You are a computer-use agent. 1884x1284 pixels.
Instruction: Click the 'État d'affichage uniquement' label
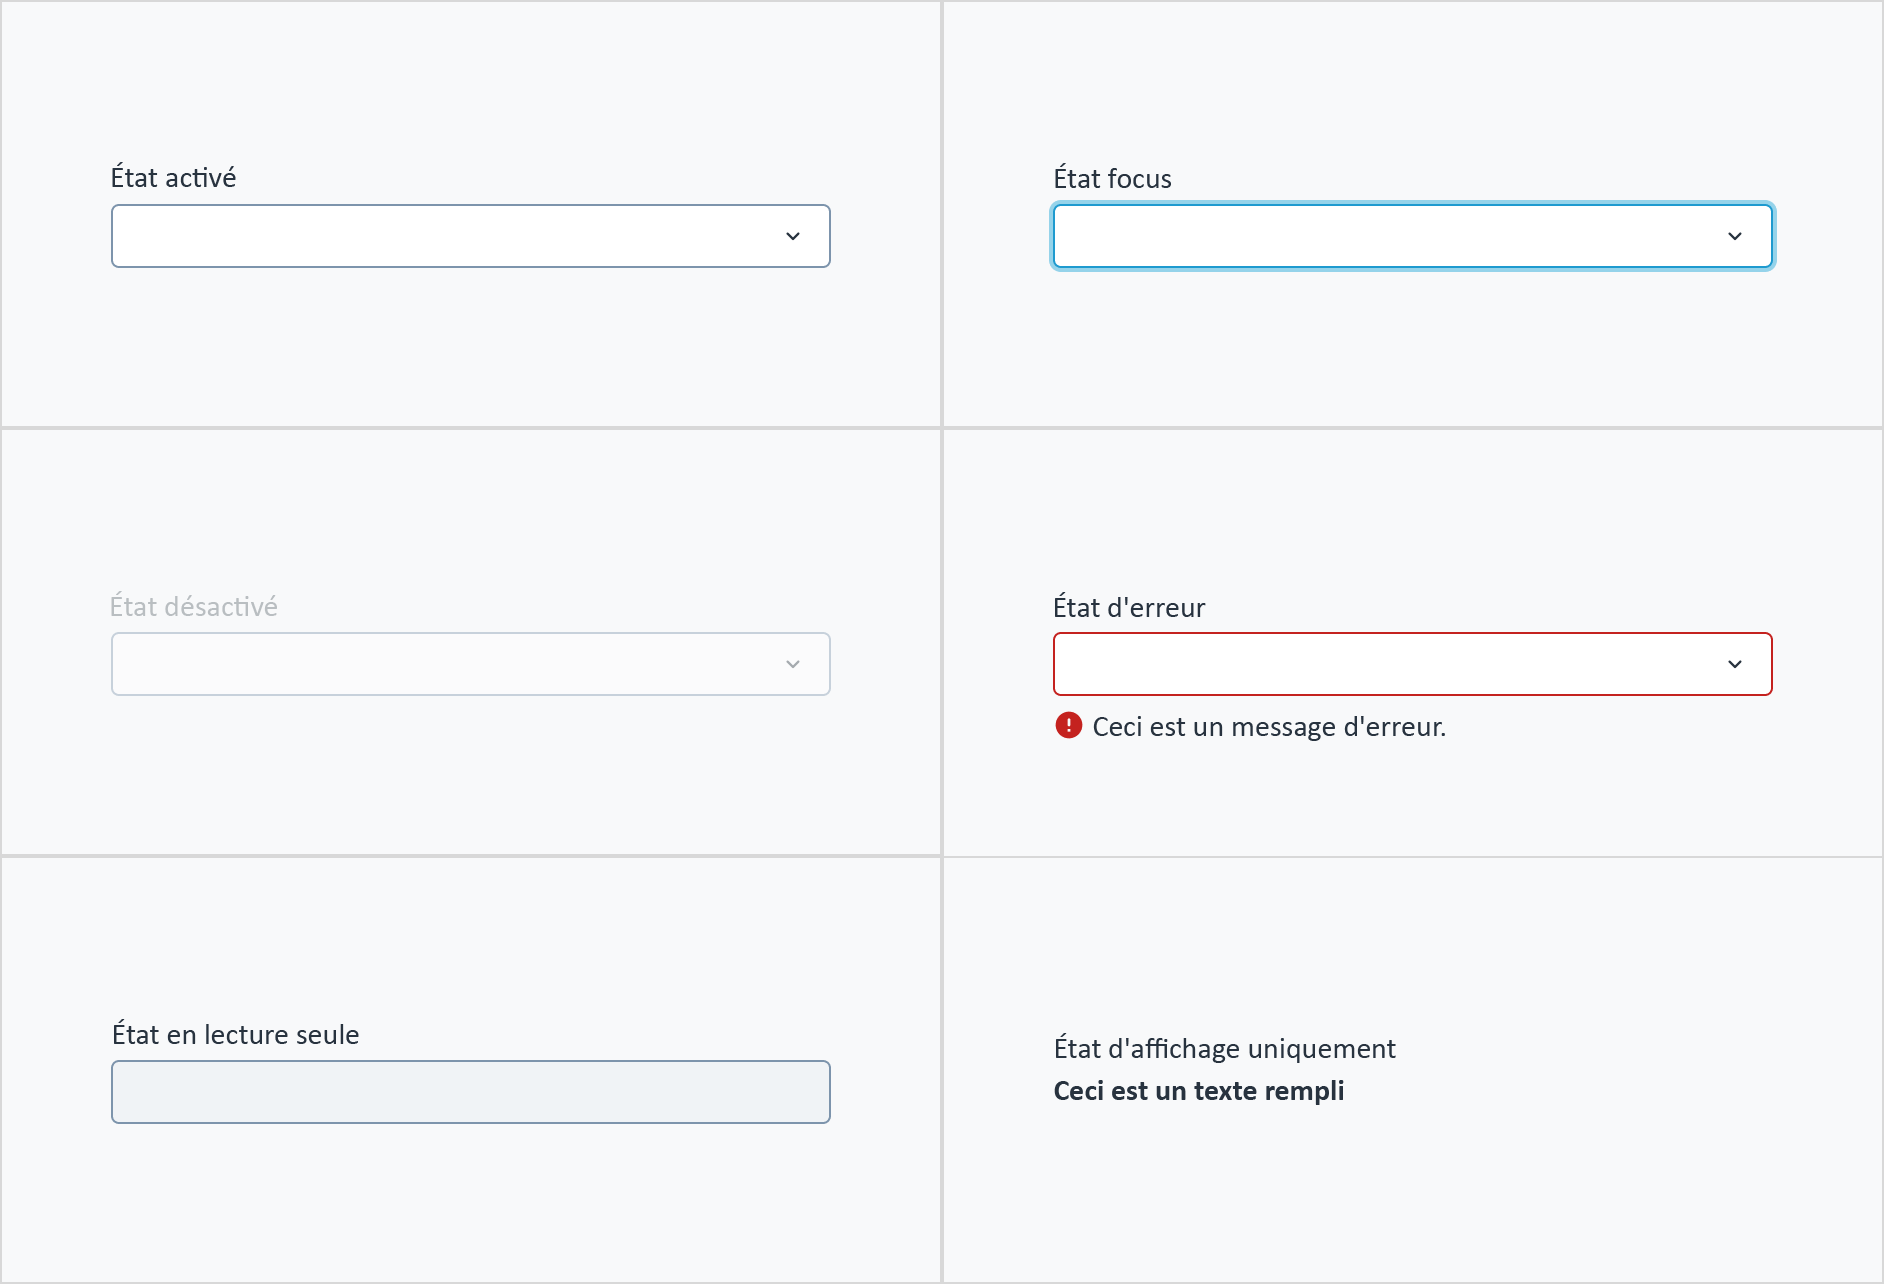[1224, 1048]
